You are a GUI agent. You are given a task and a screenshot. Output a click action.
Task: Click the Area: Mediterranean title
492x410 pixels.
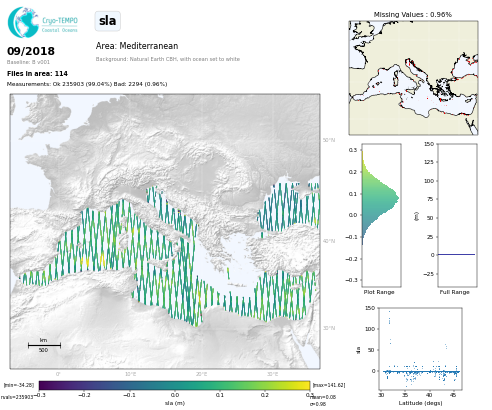137,46
